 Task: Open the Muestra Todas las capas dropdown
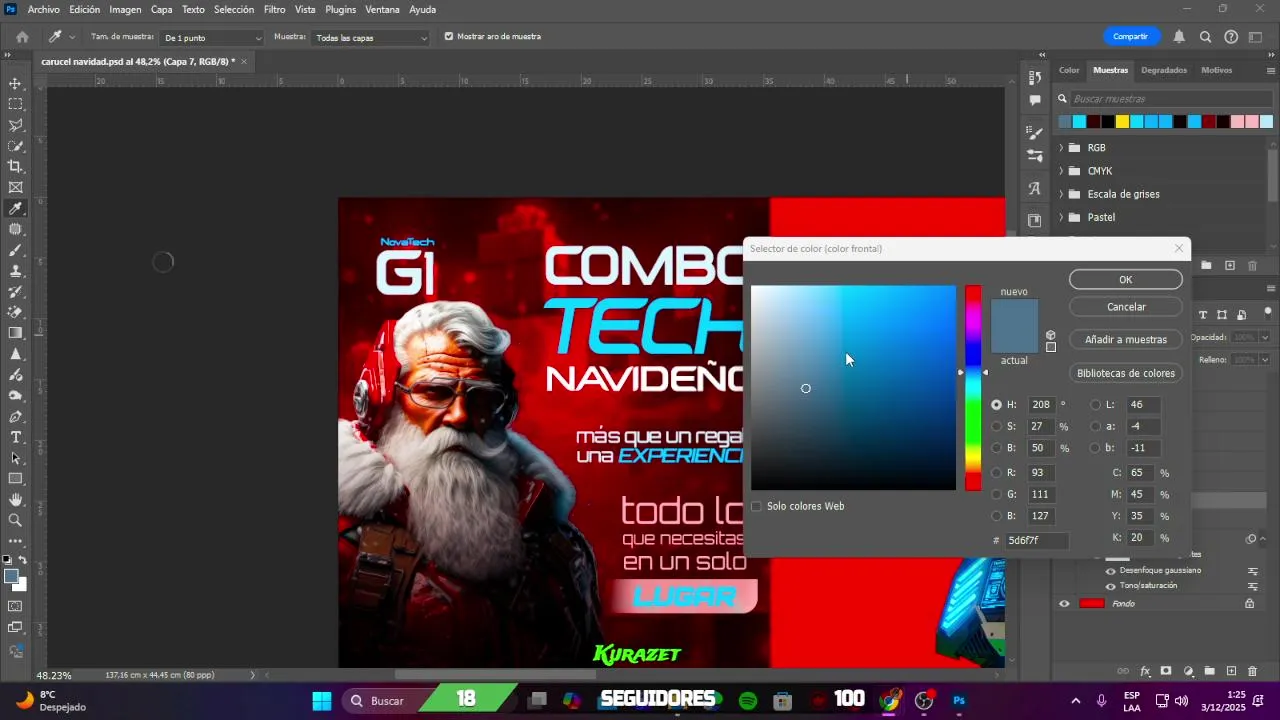371,38
